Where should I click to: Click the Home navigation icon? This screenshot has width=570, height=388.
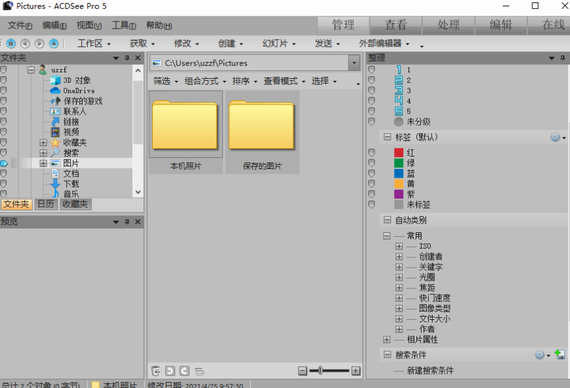11,44
